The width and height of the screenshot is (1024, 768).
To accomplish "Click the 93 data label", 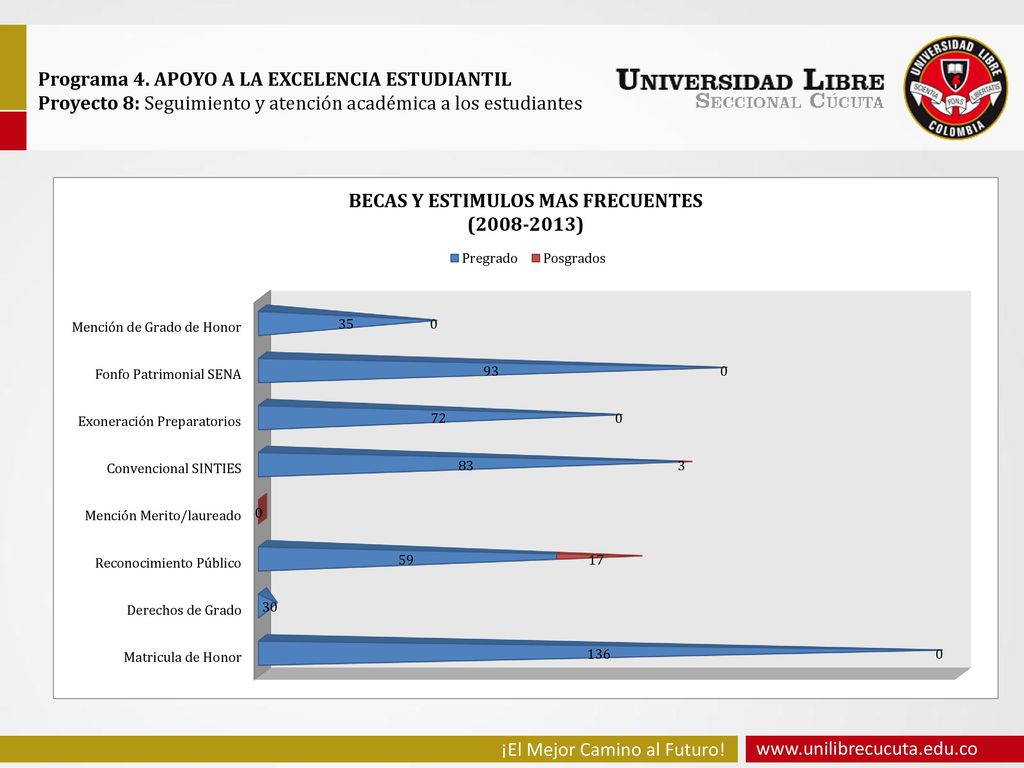I will point(490,371).
